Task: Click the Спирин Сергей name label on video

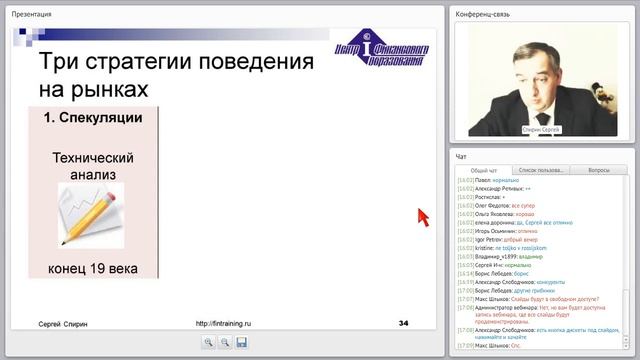Action: (x=542, y=130)
